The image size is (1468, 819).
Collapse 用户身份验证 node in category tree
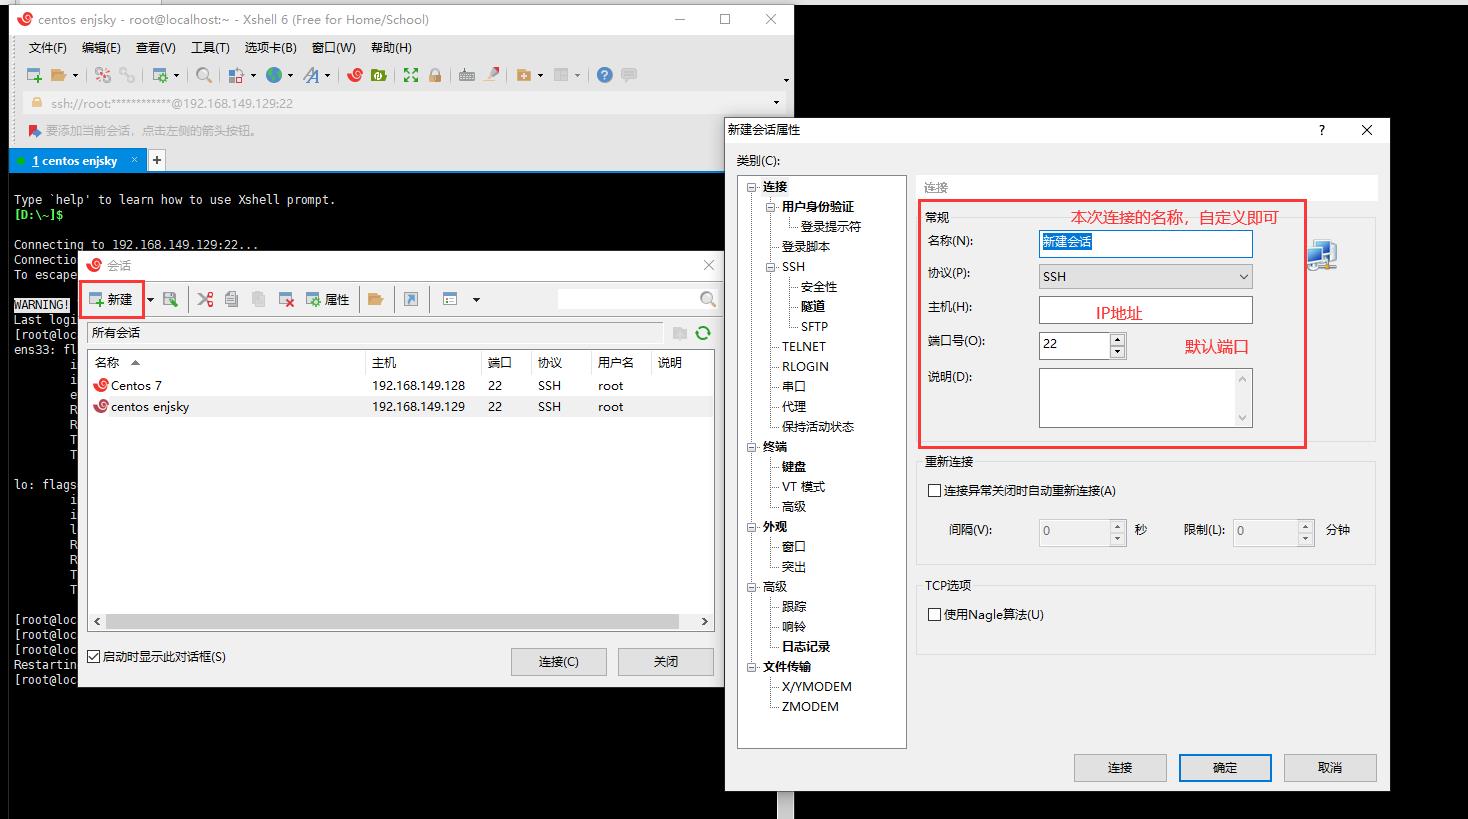(772, 207)
